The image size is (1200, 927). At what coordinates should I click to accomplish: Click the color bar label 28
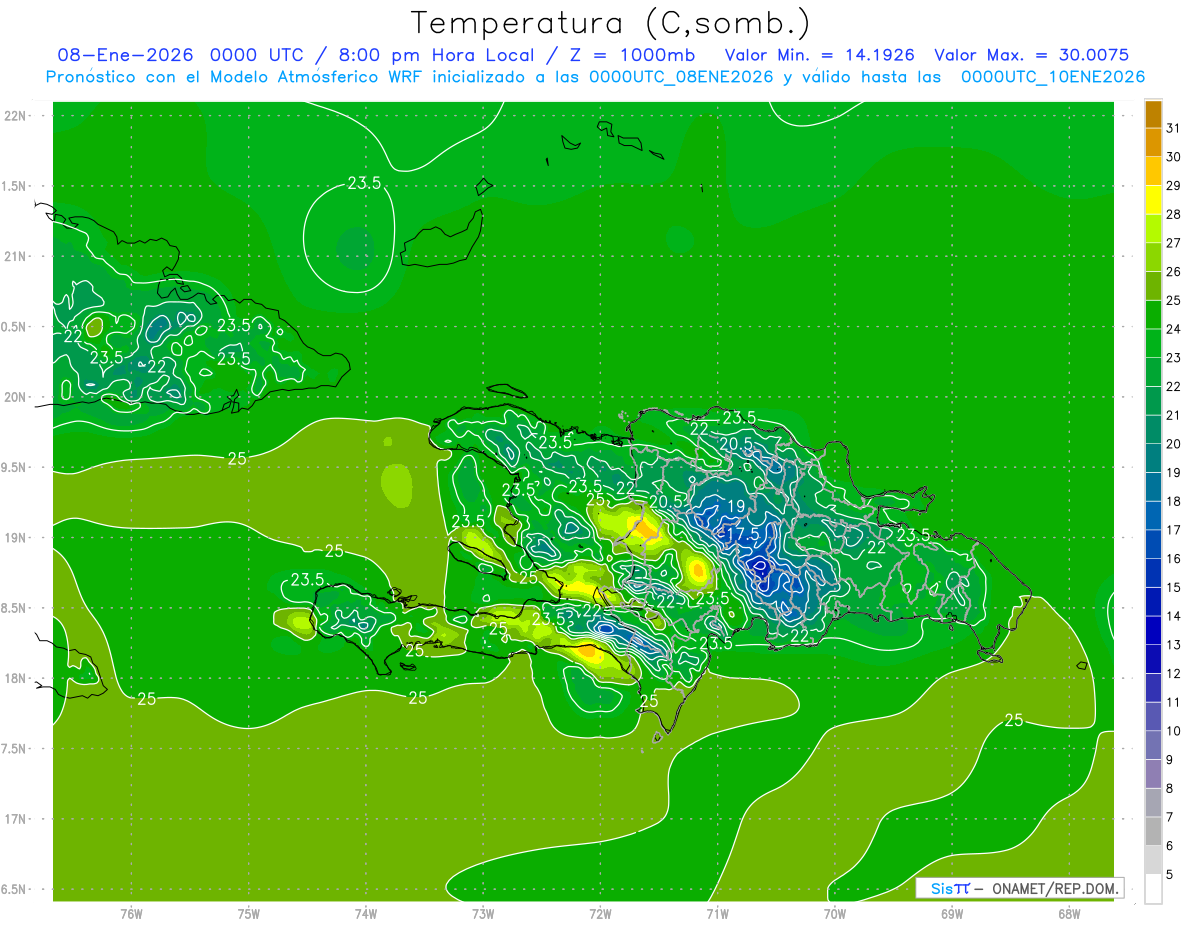(x=1174, y=215)
